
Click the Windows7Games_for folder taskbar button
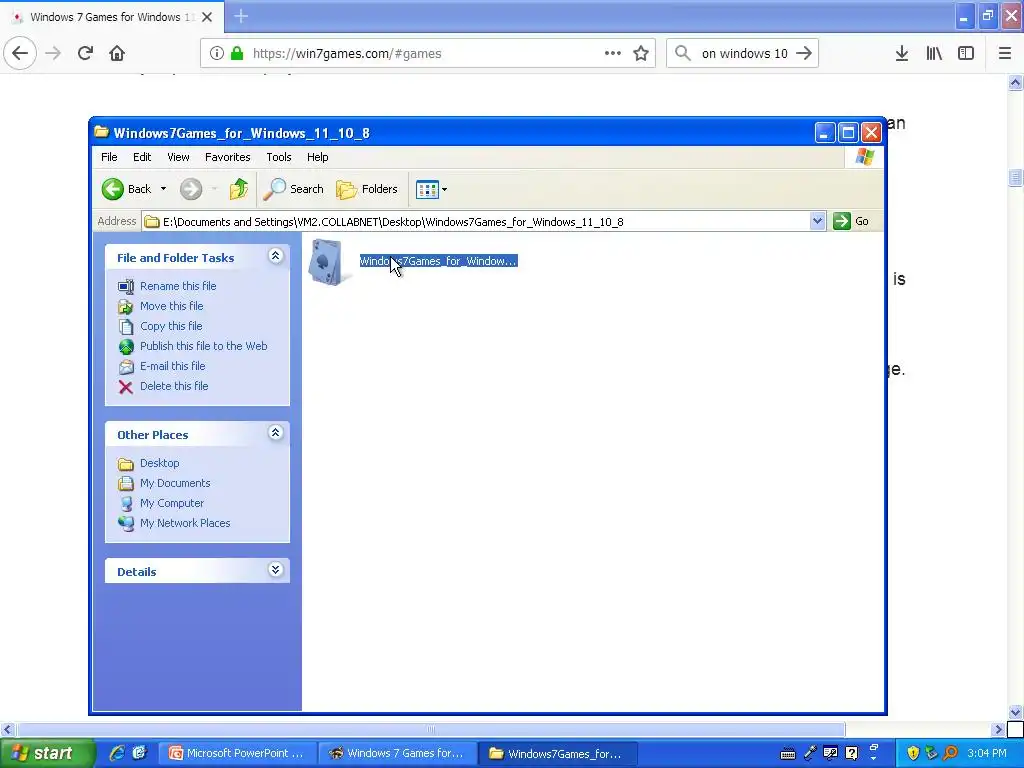coord(558,754)
